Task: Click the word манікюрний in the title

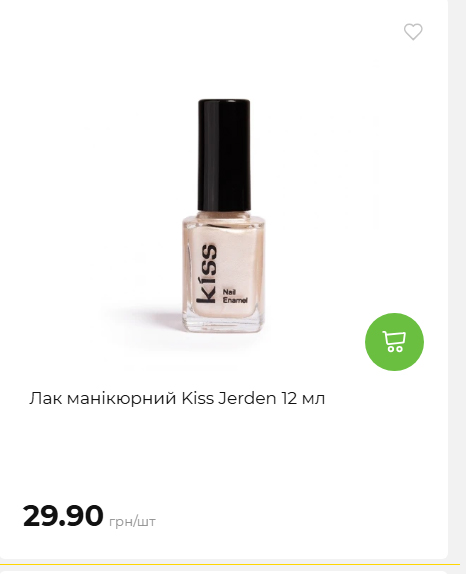Action: point(122,399)
